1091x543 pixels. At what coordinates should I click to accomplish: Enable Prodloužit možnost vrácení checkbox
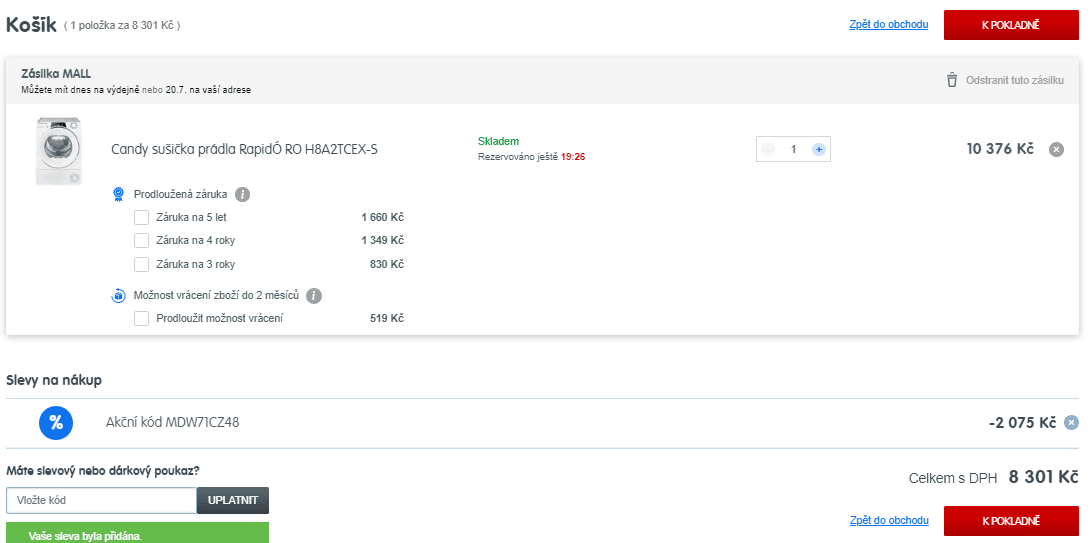point(141,318)
